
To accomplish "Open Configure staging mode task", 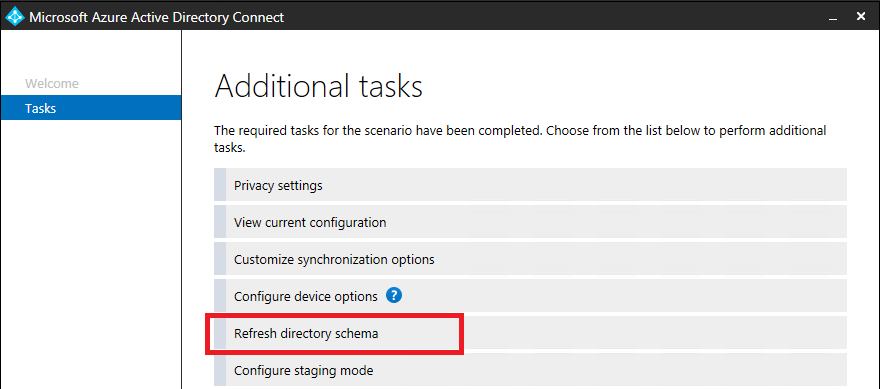I will coord(530,370).
